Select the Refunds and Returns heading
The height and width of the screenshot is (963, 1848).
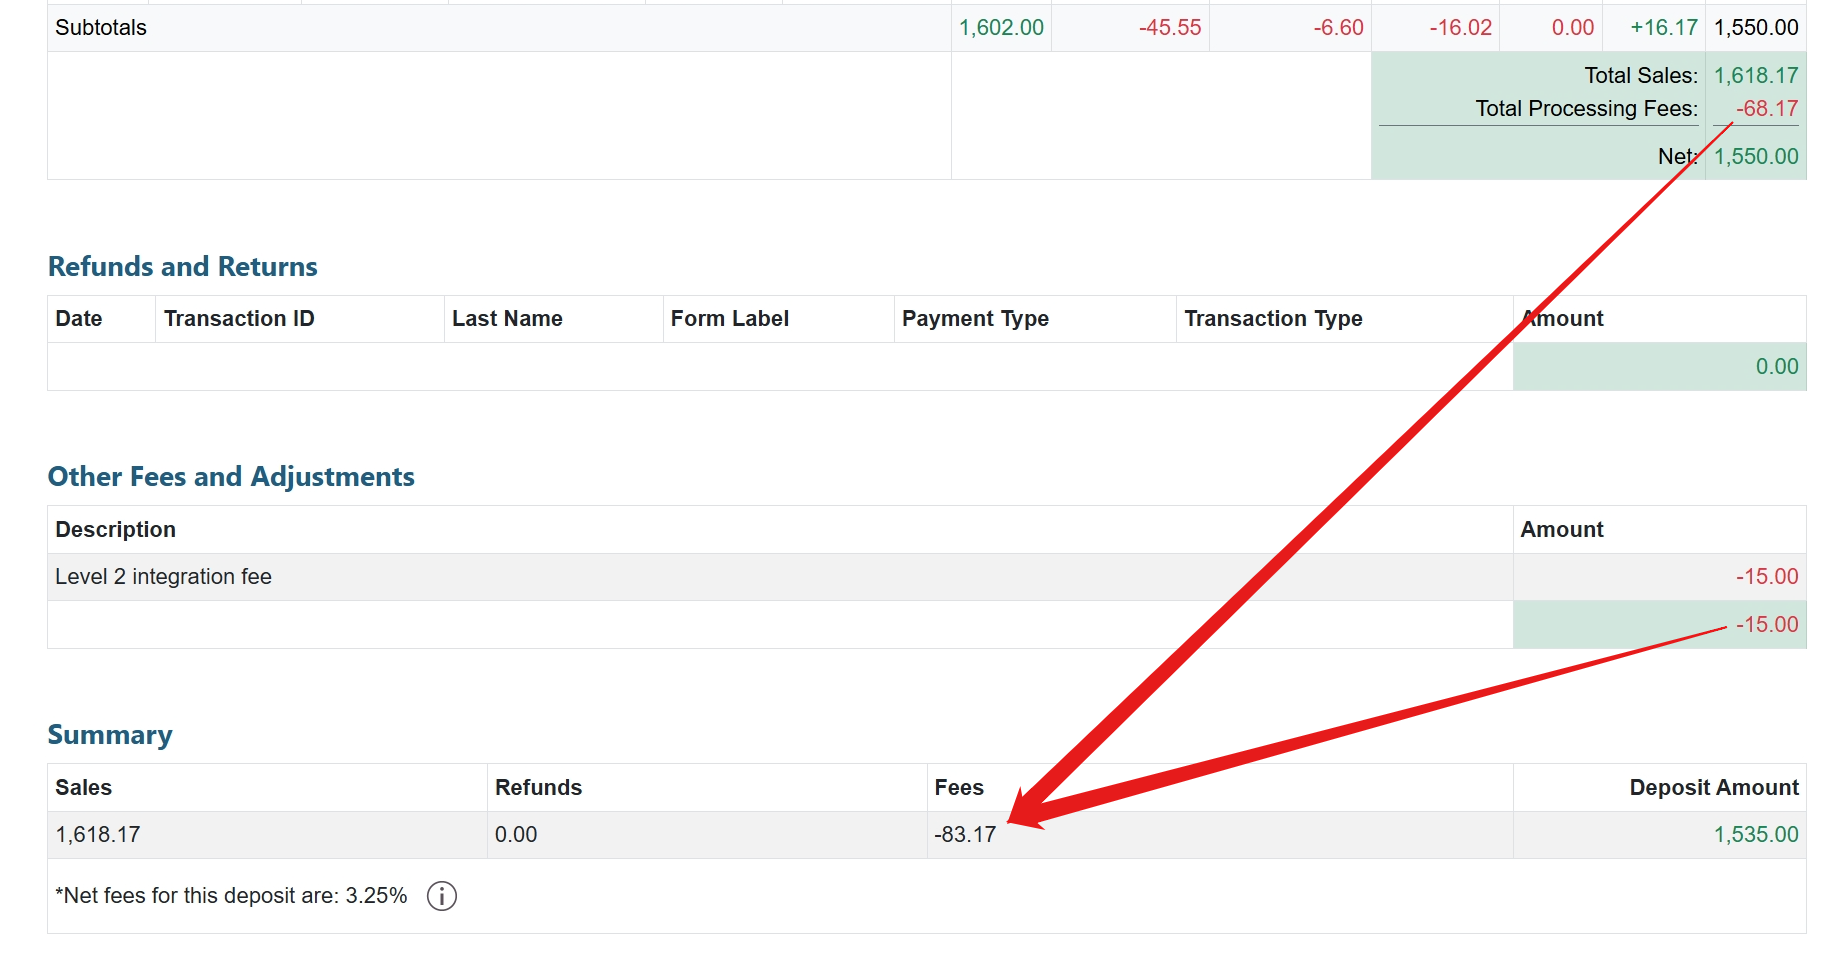183,267
